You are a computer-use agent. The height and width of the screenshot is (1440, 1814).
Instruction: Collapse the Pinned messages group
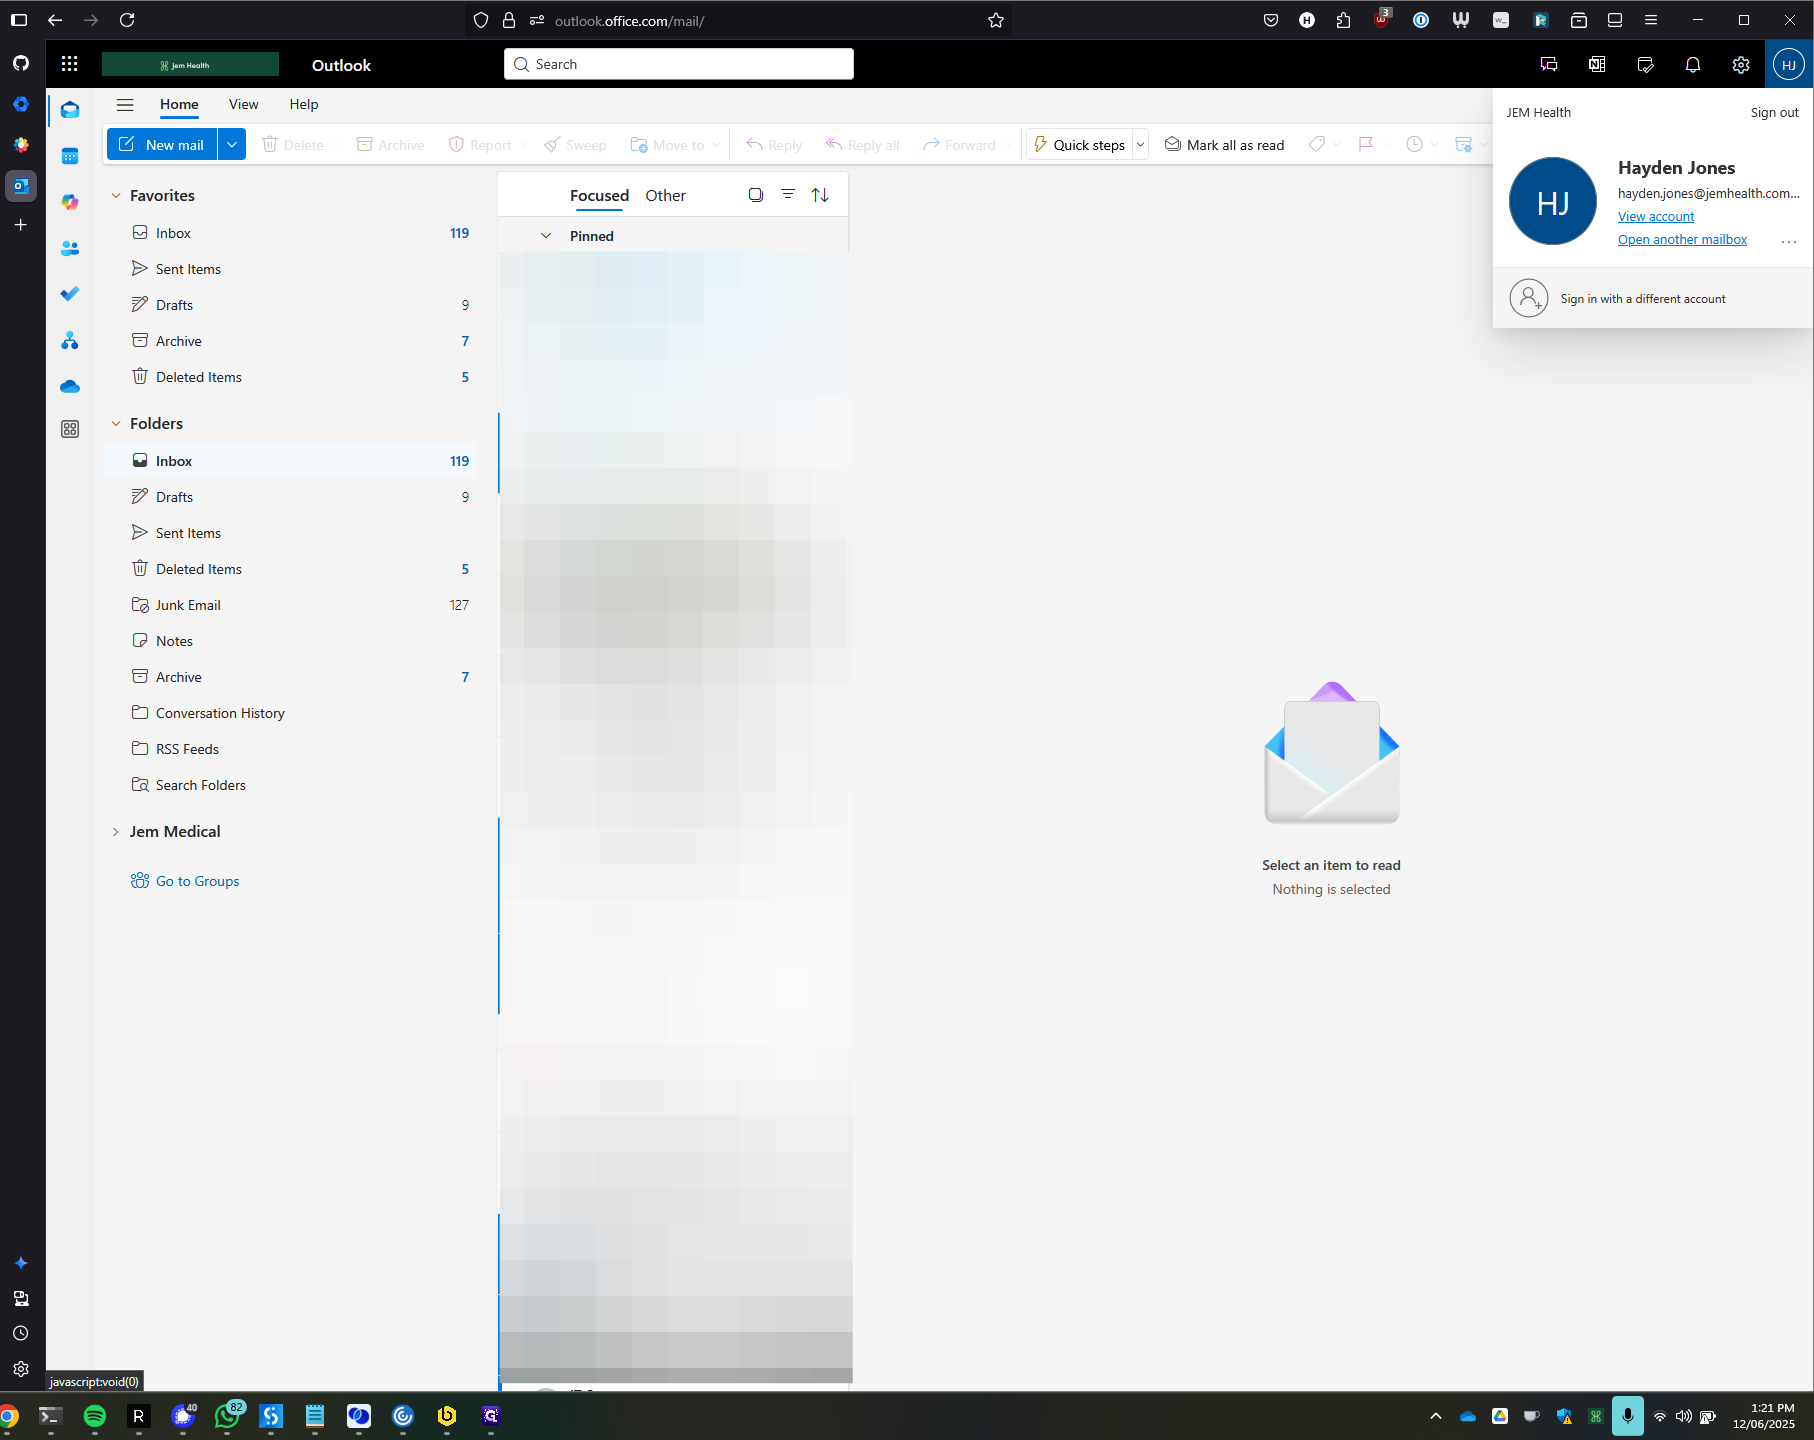(546, 236)
